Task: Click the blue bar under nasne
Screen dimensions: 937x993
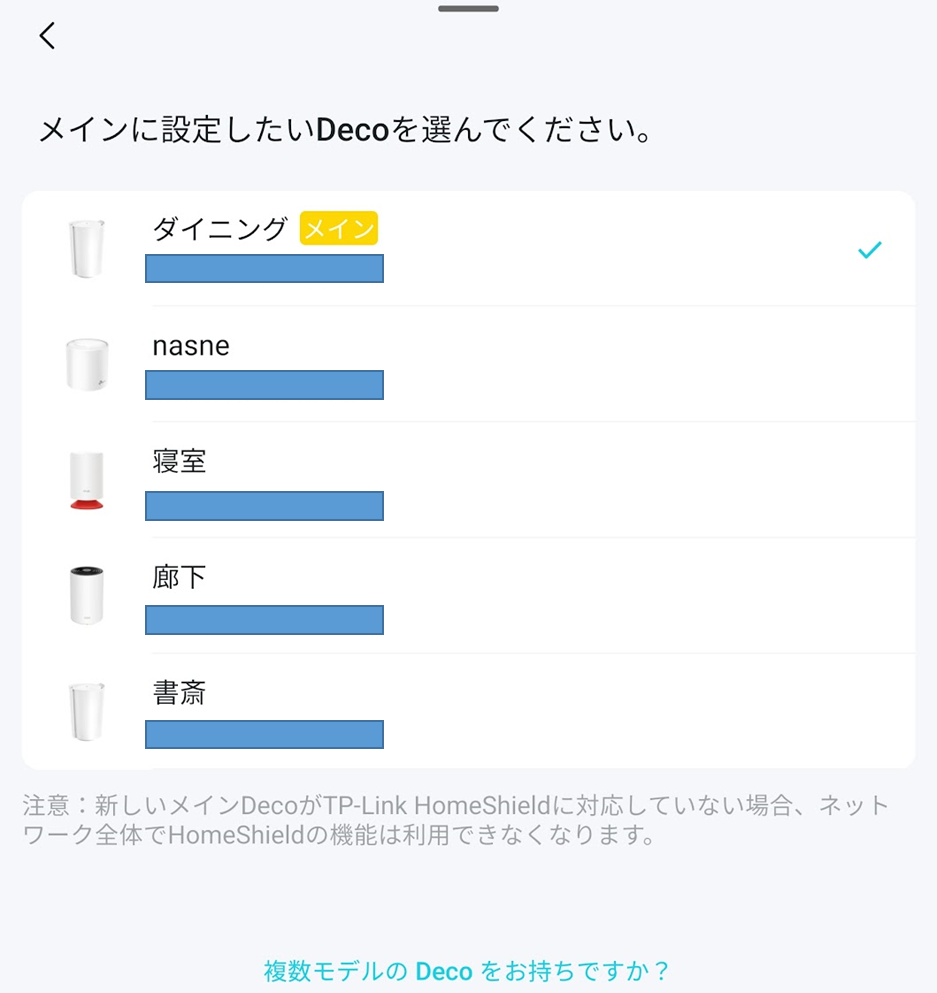Action: pyautogui.click(x=264, y=385)
